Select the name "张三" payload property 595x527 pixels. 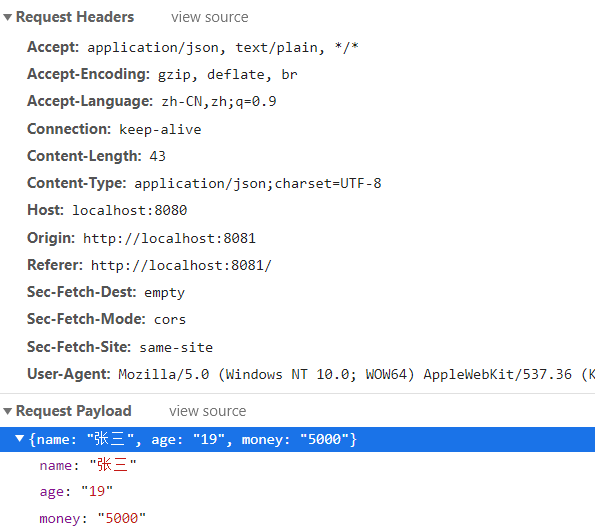[88, 465]
